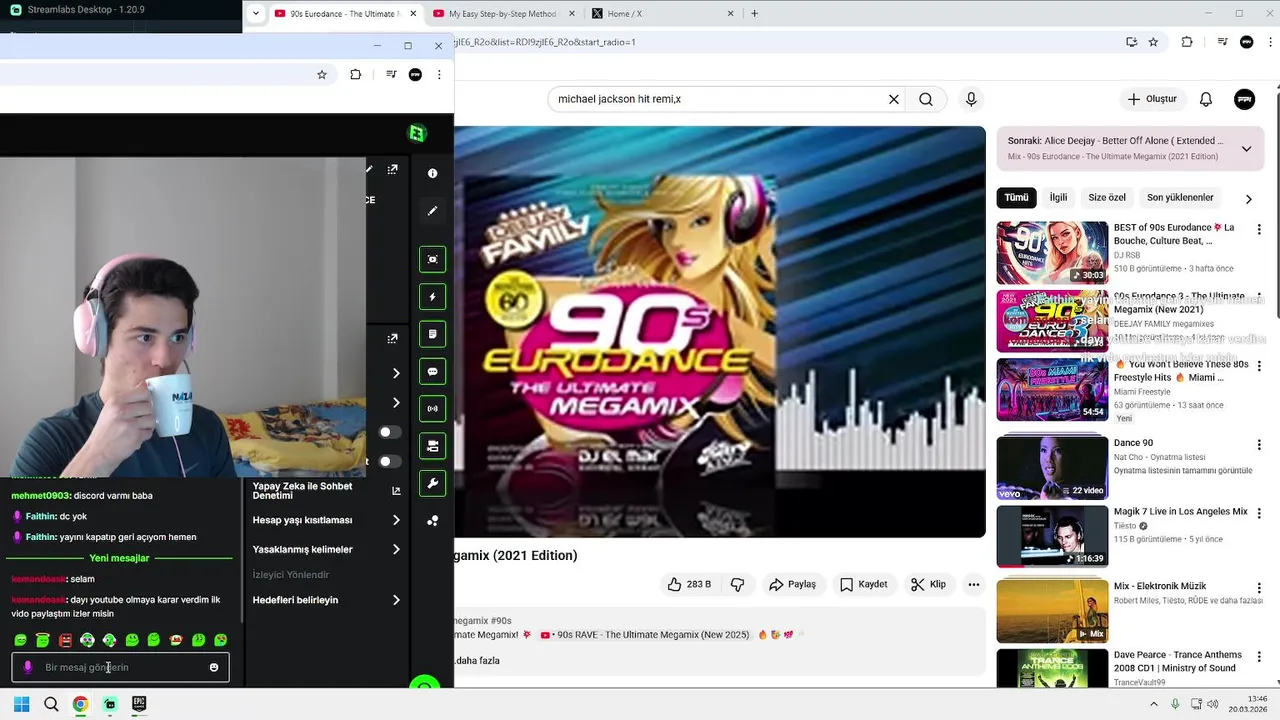The width and height of the screenshot is (1280, 720).
Task: Open the green document sidebar icon
Action: click(x=432, y=334)
